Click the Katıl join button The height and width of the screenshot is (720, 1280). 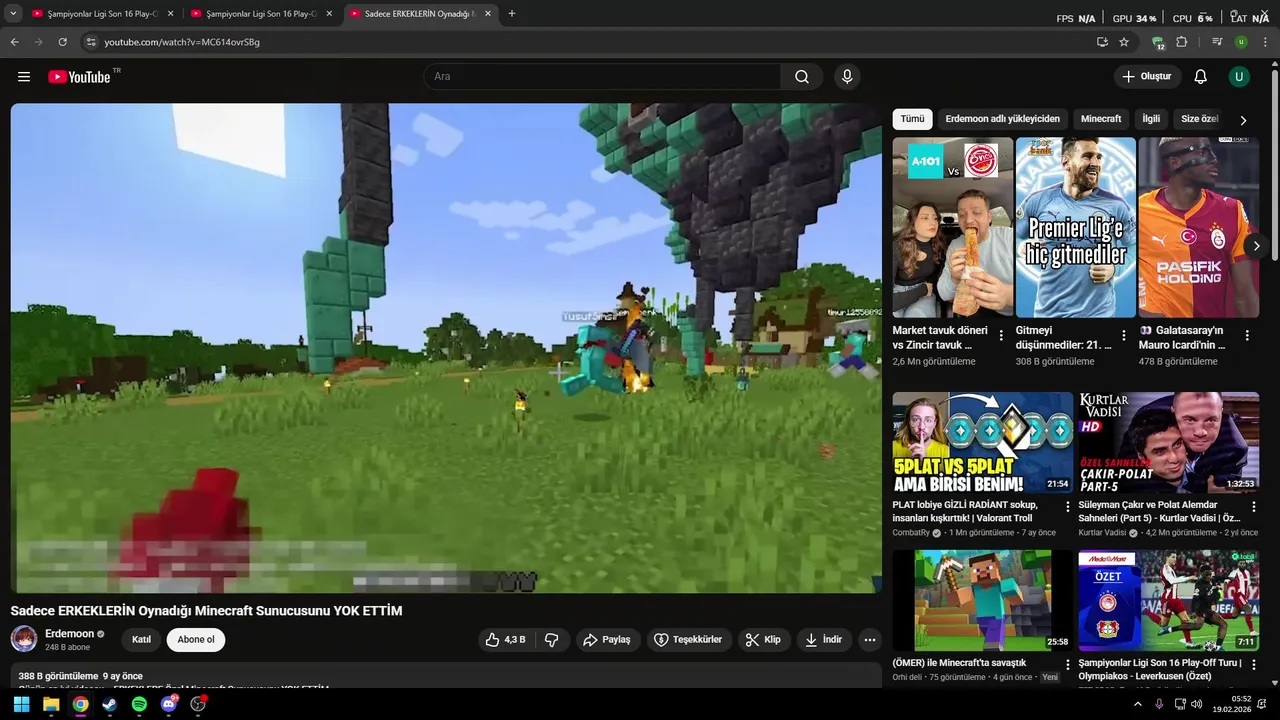[x=141, y=640]
